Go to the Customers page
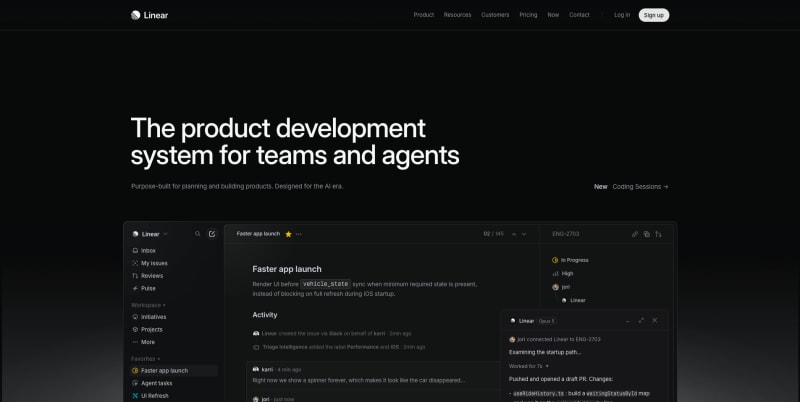The image size is (800, 402). click(x=495, y=15)
